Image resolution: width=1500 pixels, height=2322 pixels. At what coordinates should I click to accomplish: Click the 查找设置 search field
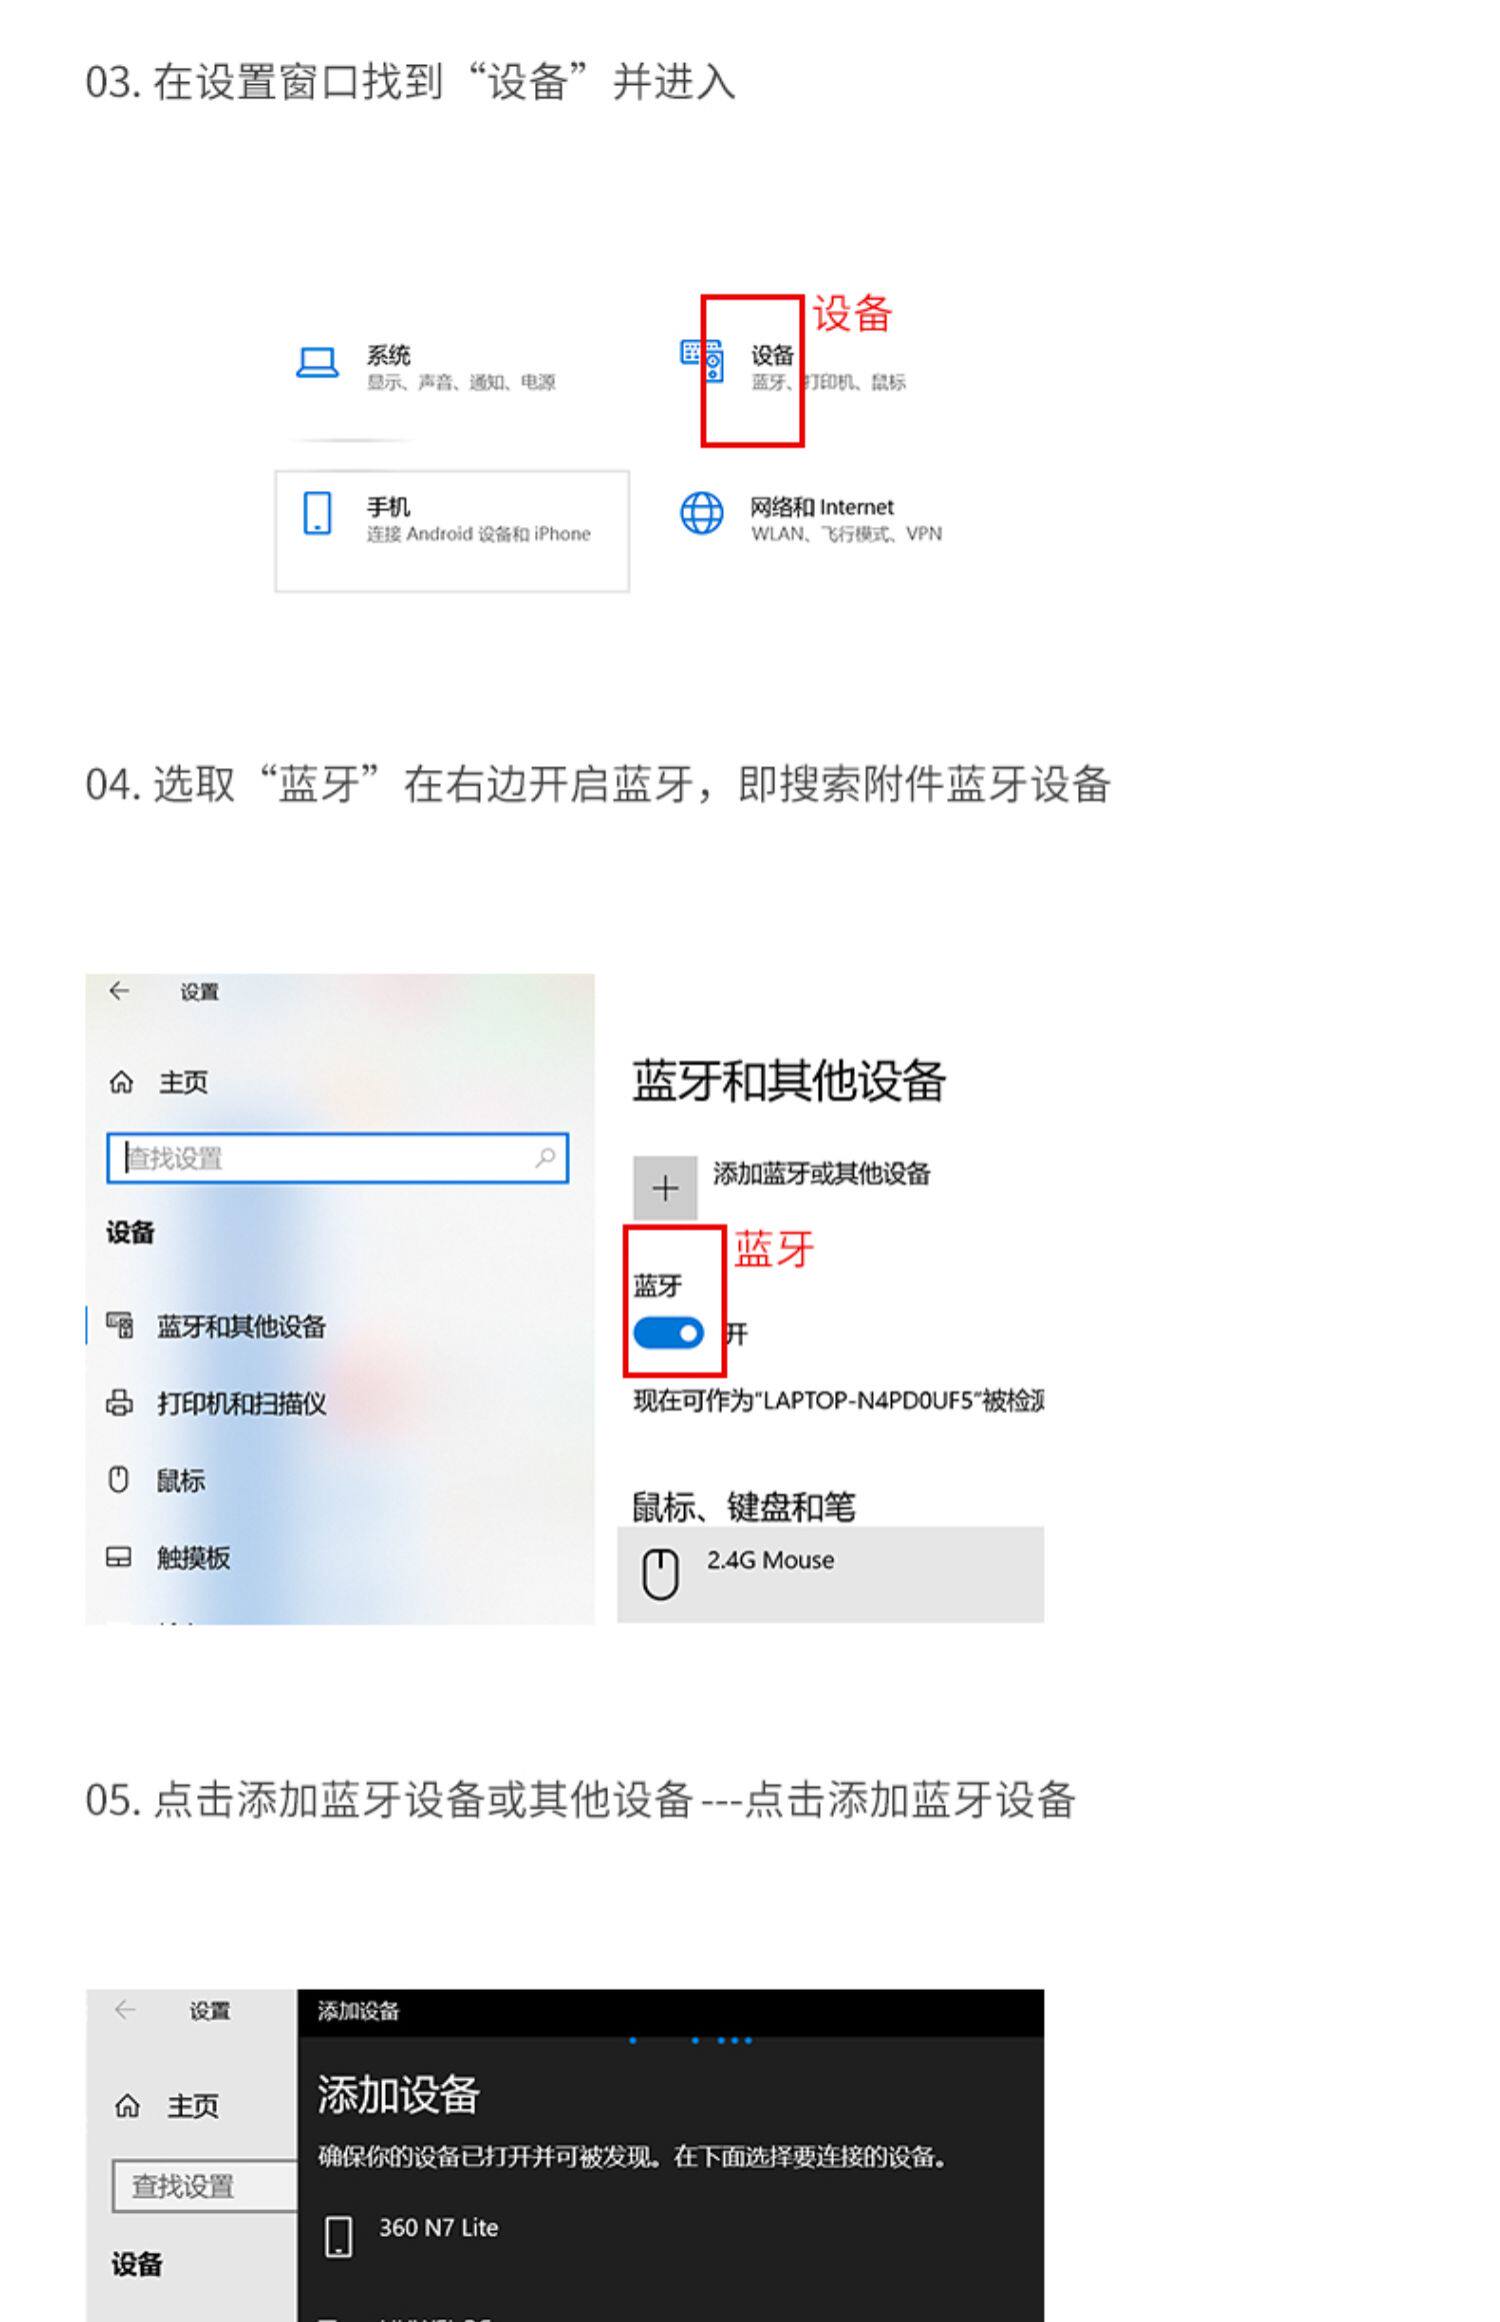[338, 1158]
